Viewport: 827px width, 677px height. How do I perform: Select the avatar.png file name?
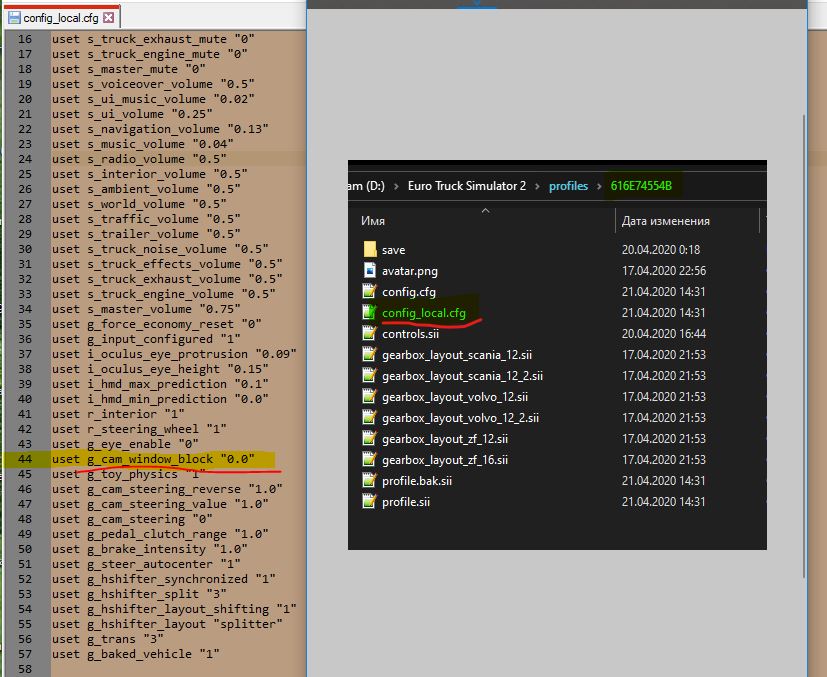pyautogui.click(x=410, y=271)
